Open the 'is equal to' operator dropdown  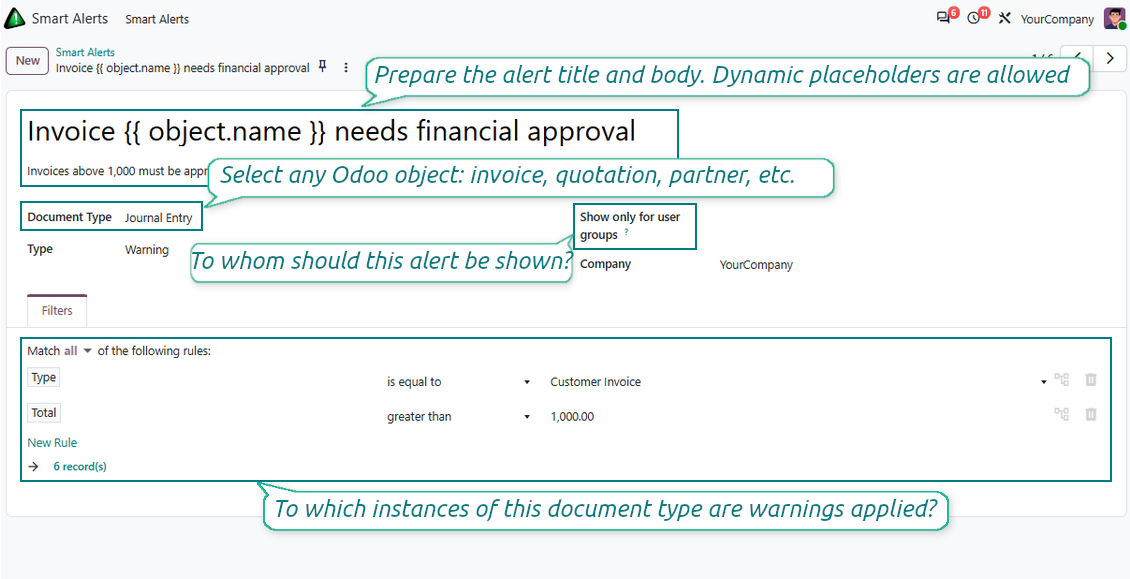[x=459, y=381]
